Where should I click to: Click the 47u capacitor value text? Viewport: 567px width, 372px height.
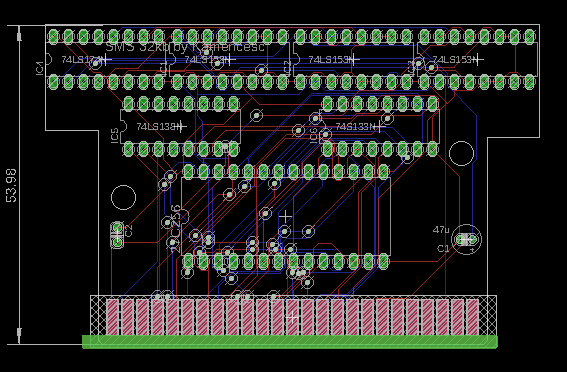pos(441,230)
